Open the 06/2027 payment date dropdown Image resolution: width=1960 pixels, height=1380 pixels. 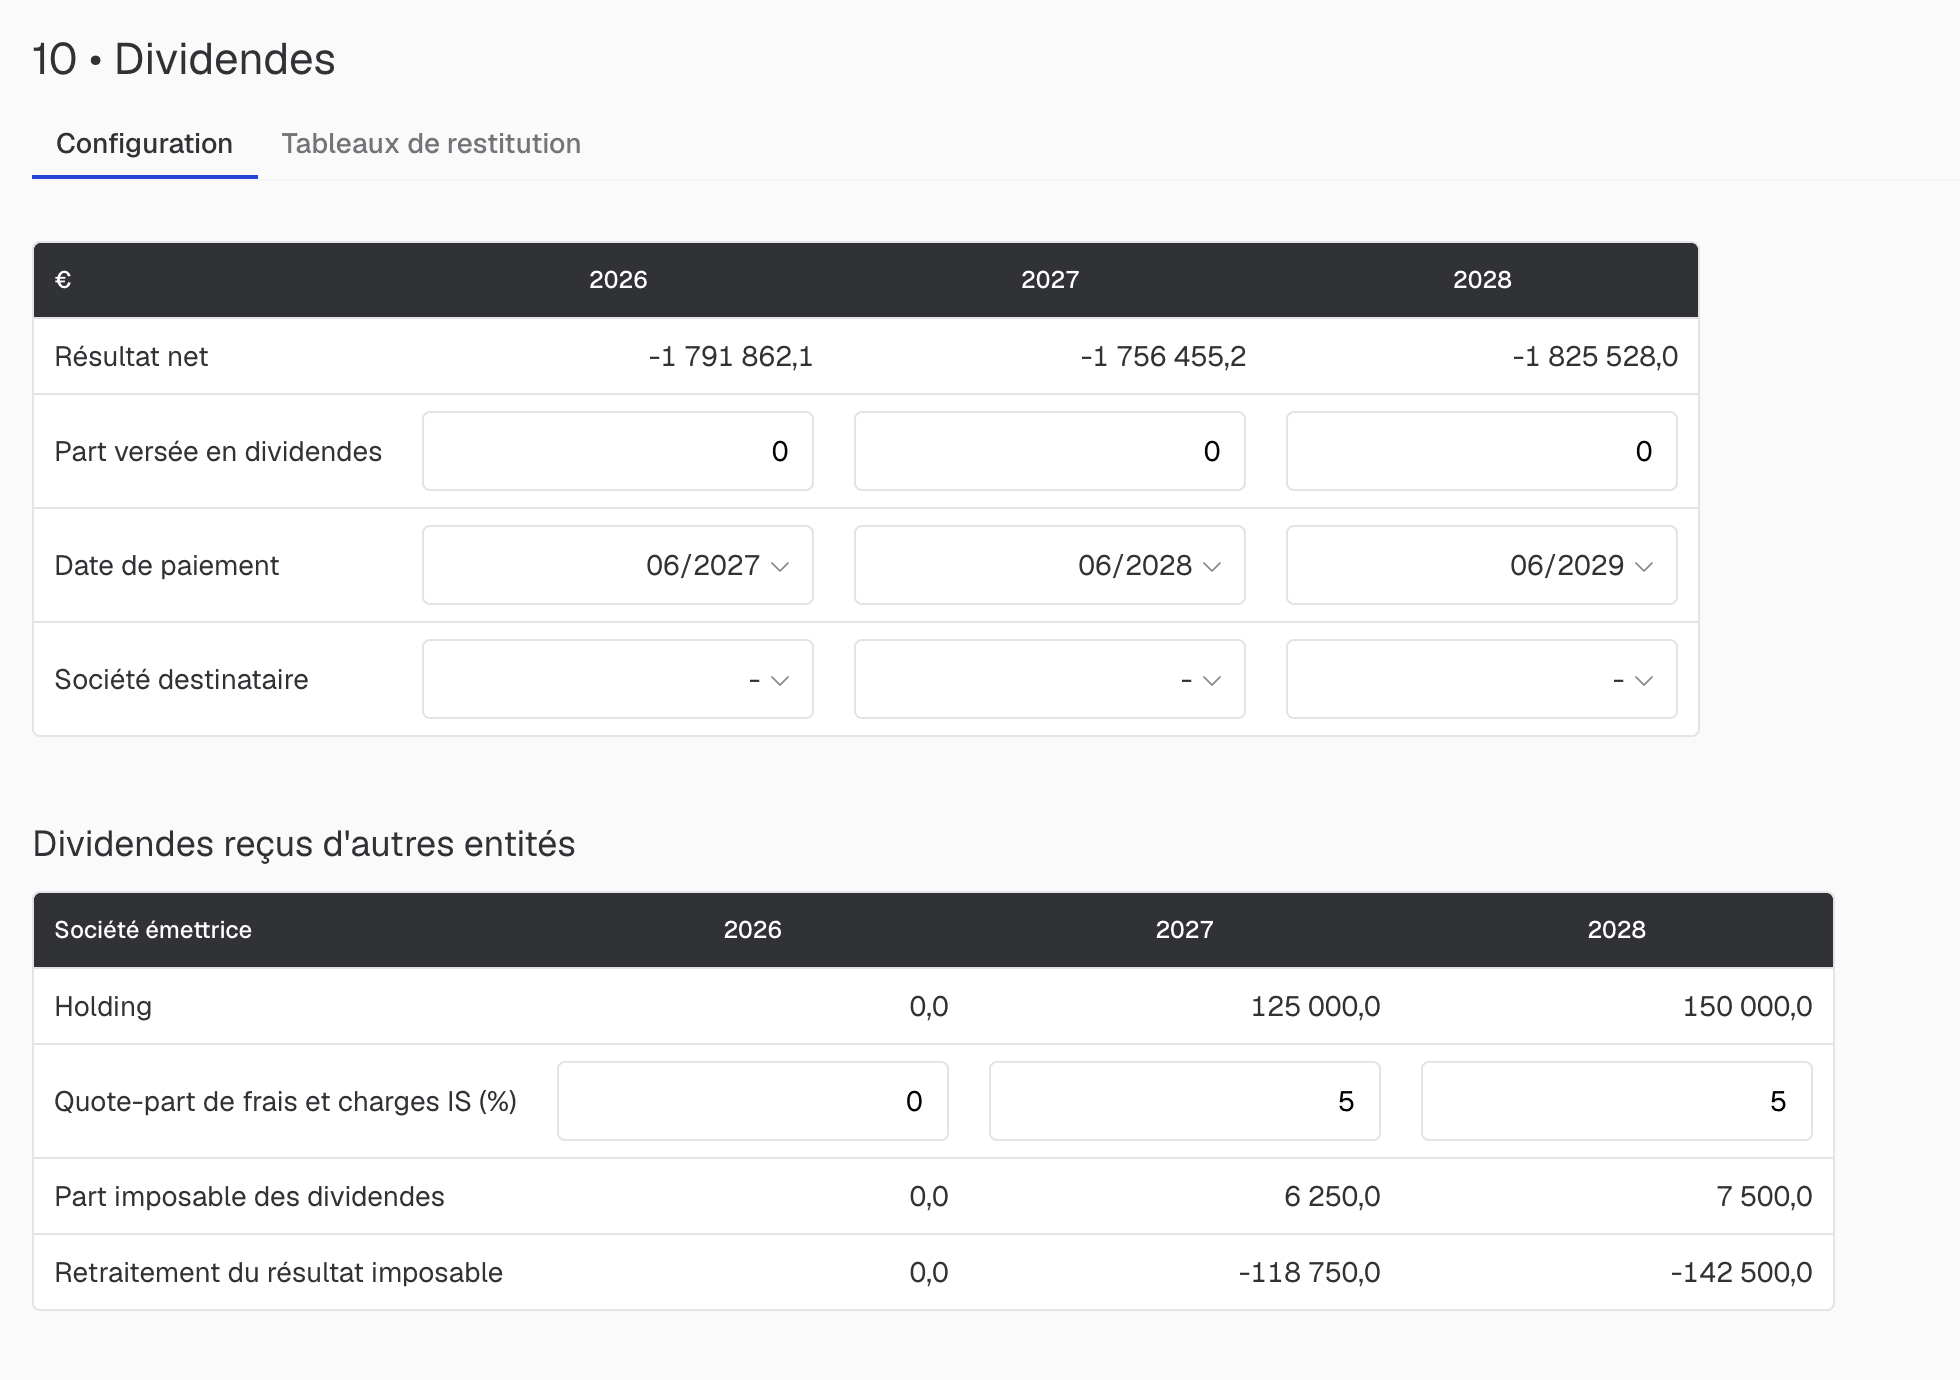(x=618, y=565)
